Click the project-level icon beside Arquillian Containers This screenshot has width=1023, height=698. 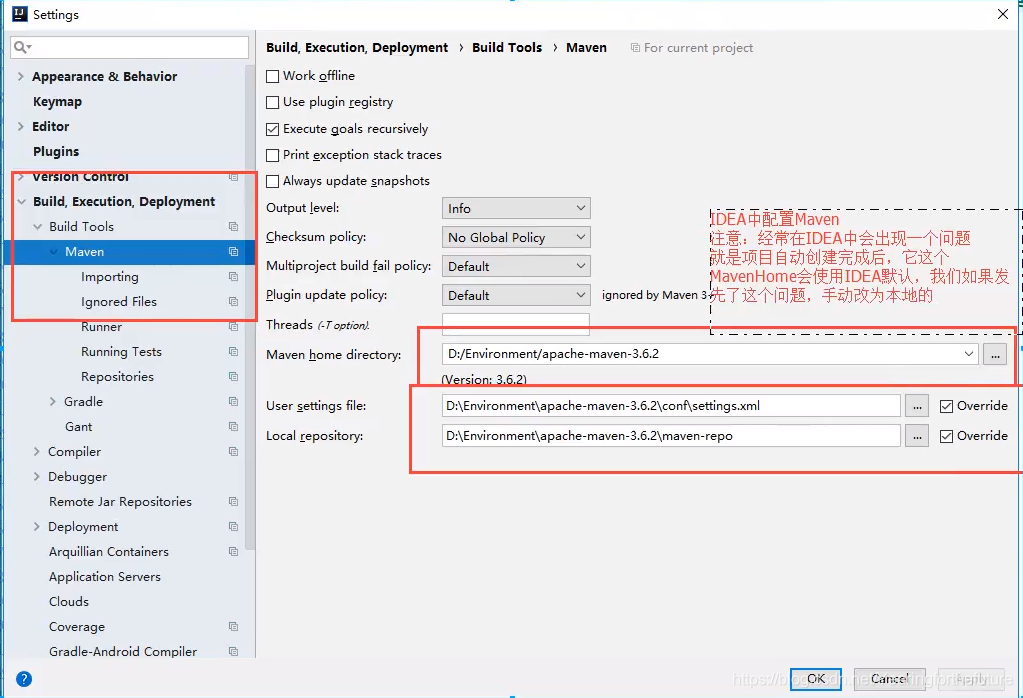(233, 551)
